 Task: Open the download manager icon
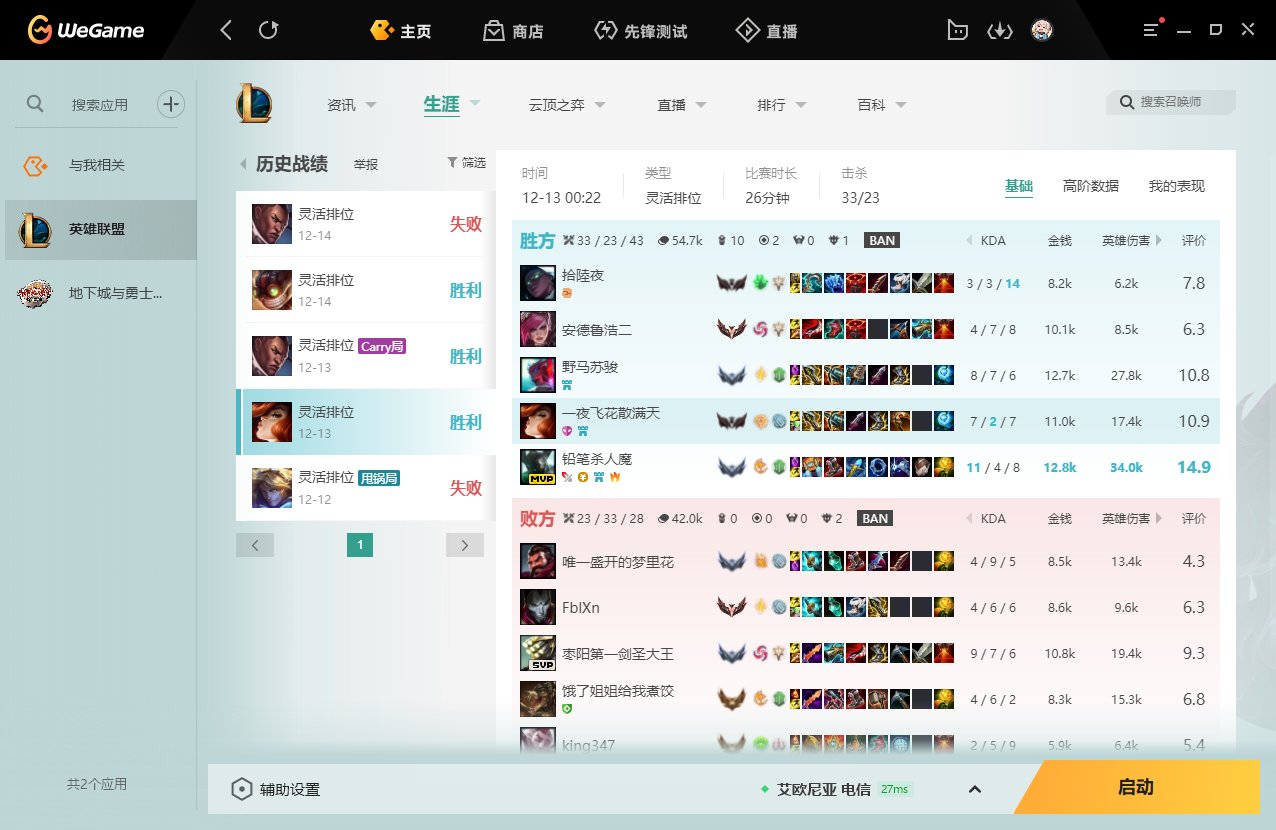coord(1000,30)
